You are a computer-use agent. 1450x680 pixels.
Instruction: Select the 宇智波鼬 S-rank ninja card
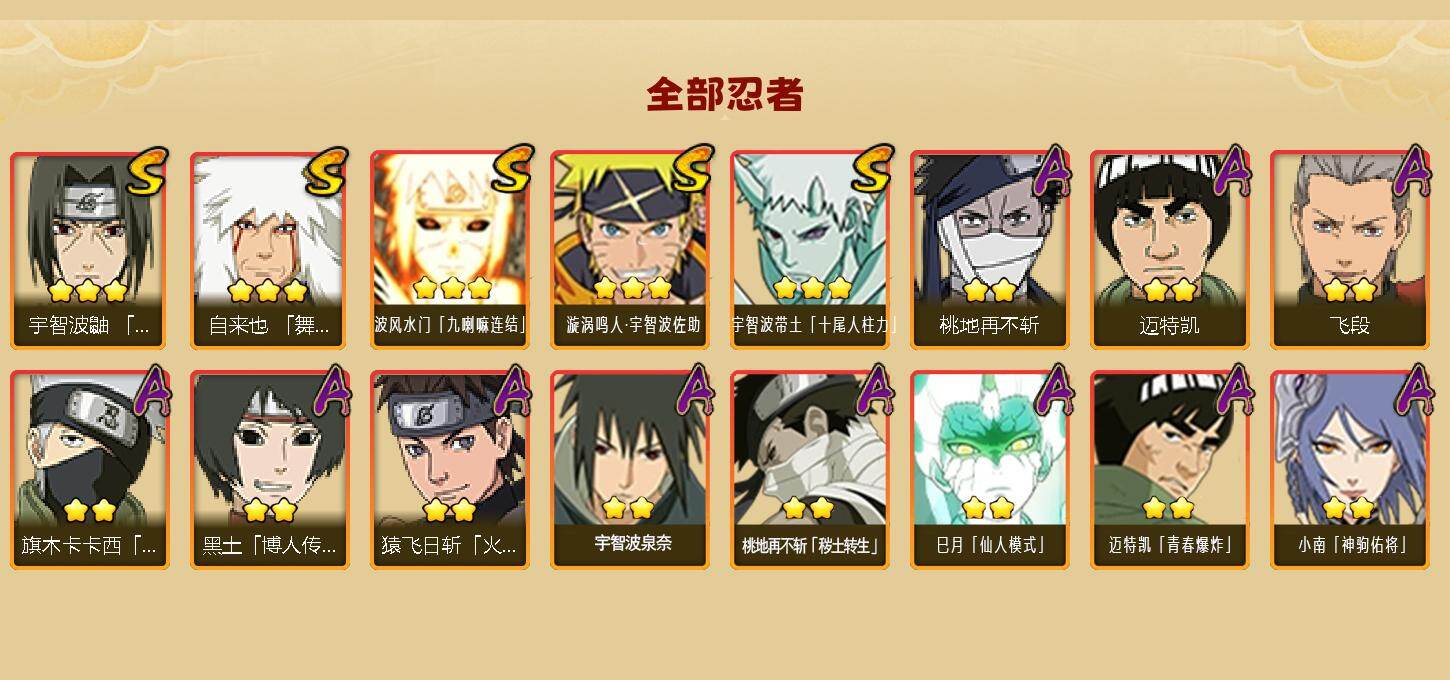pos(90,250)
